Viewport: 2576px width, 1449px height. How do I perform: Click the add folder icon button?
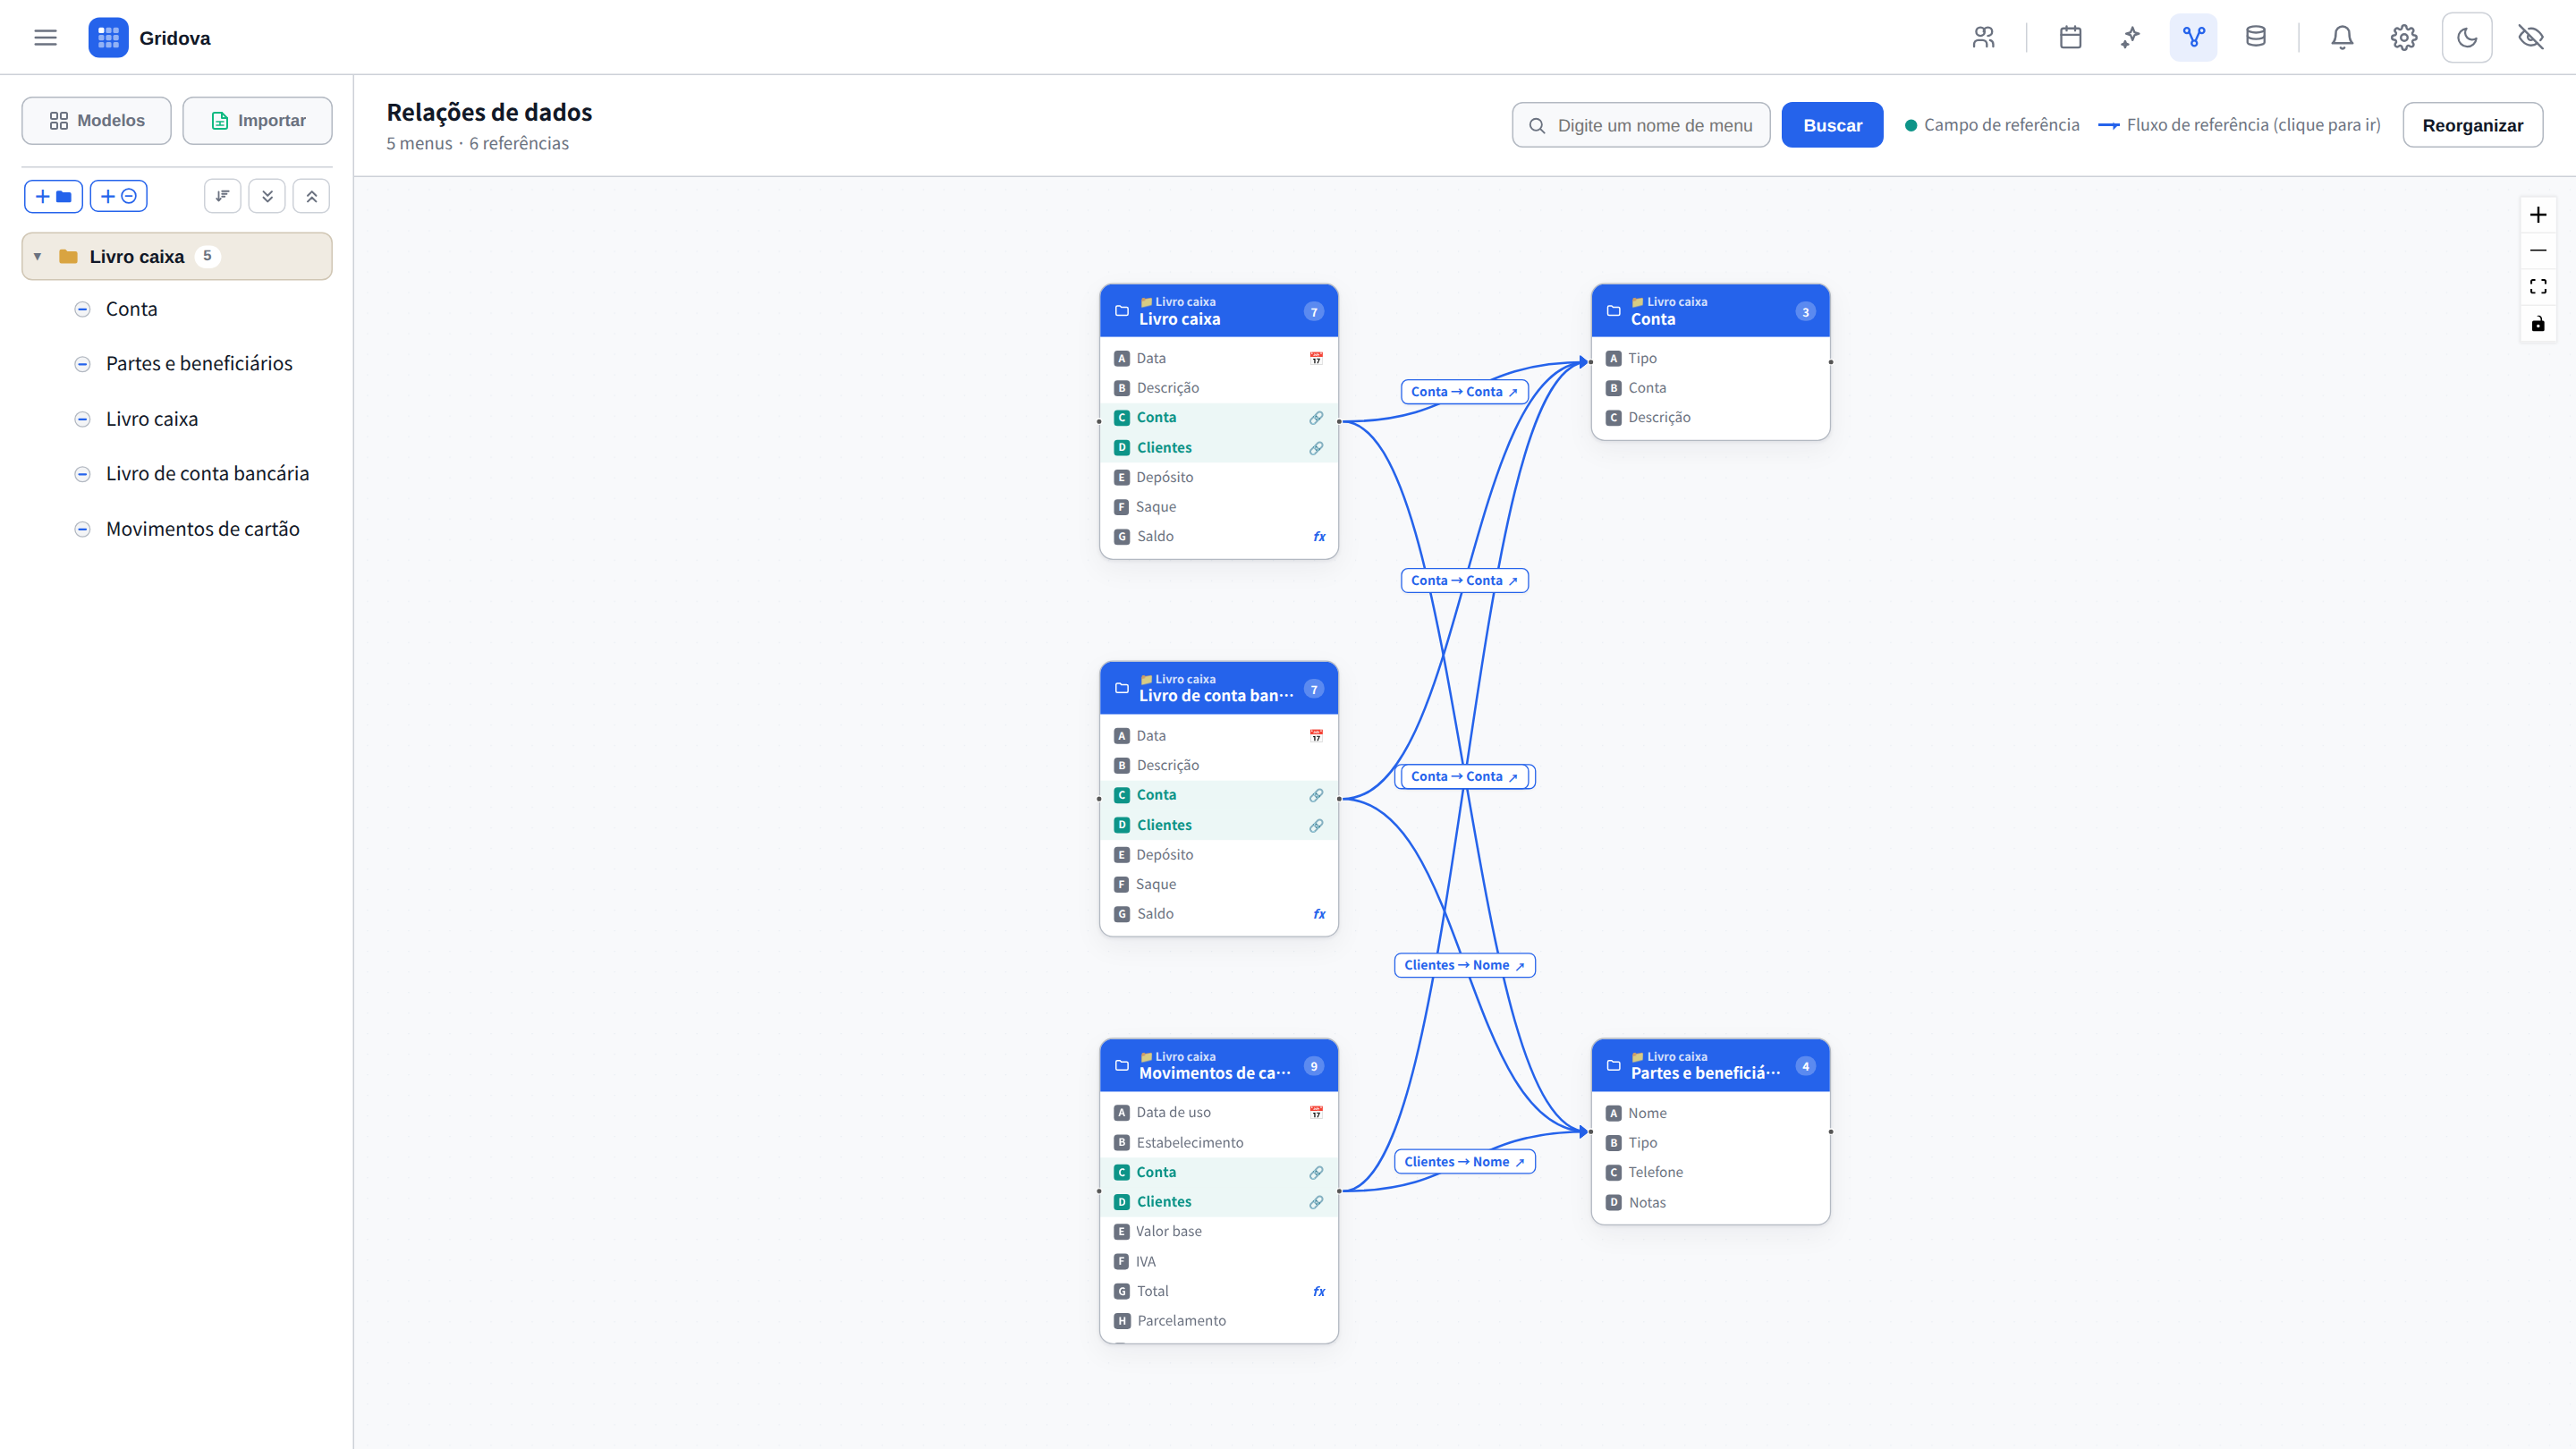[x=53, y=196]
